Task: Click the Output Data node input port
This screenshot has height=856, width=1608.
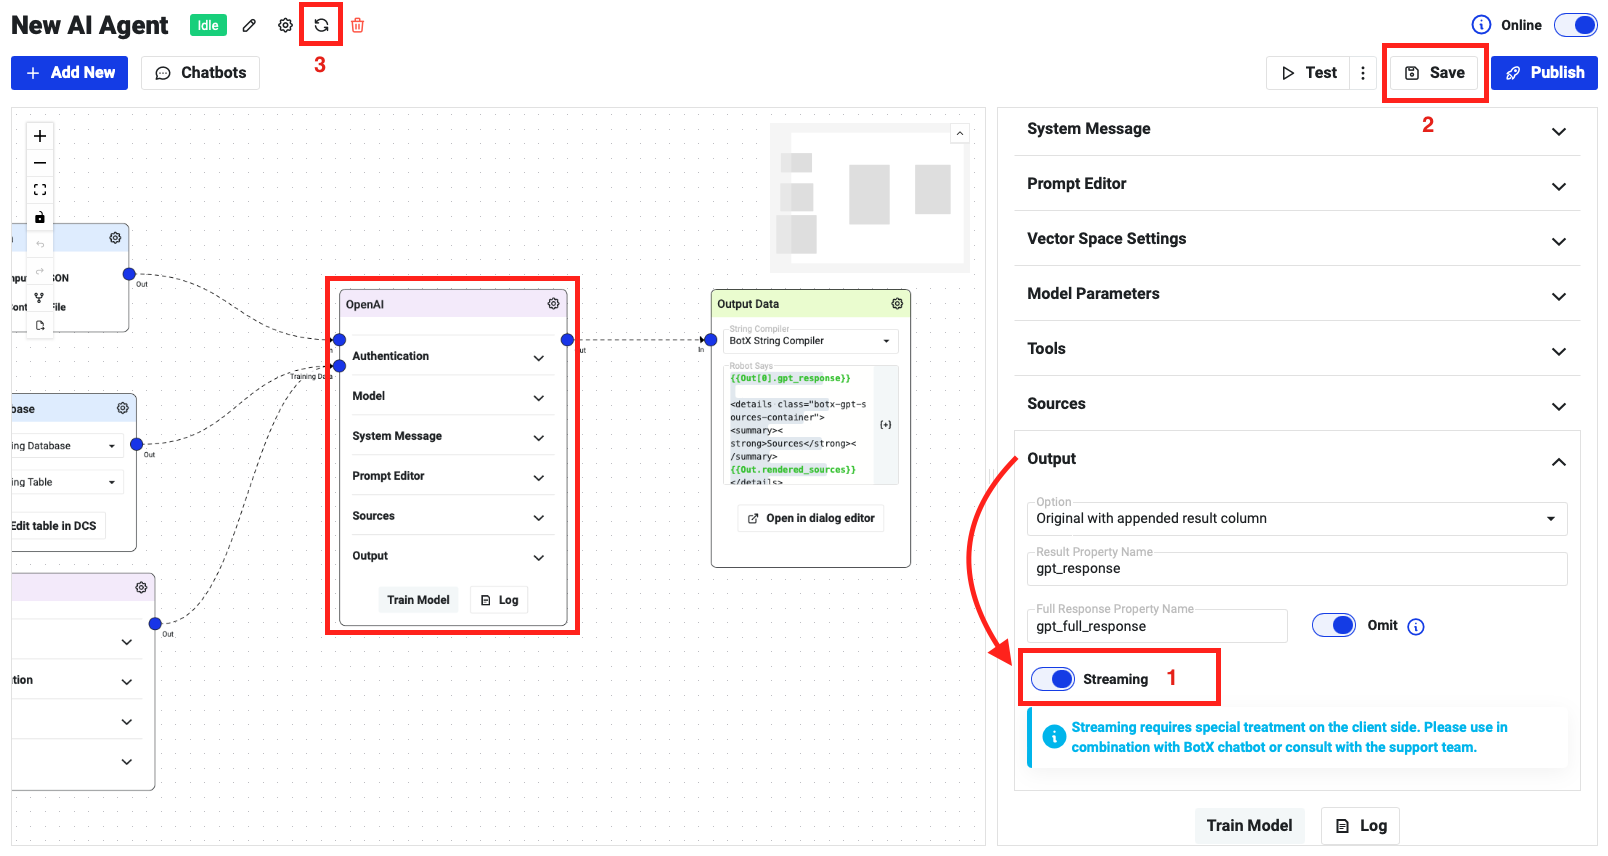Action: (x=710, y=340)
